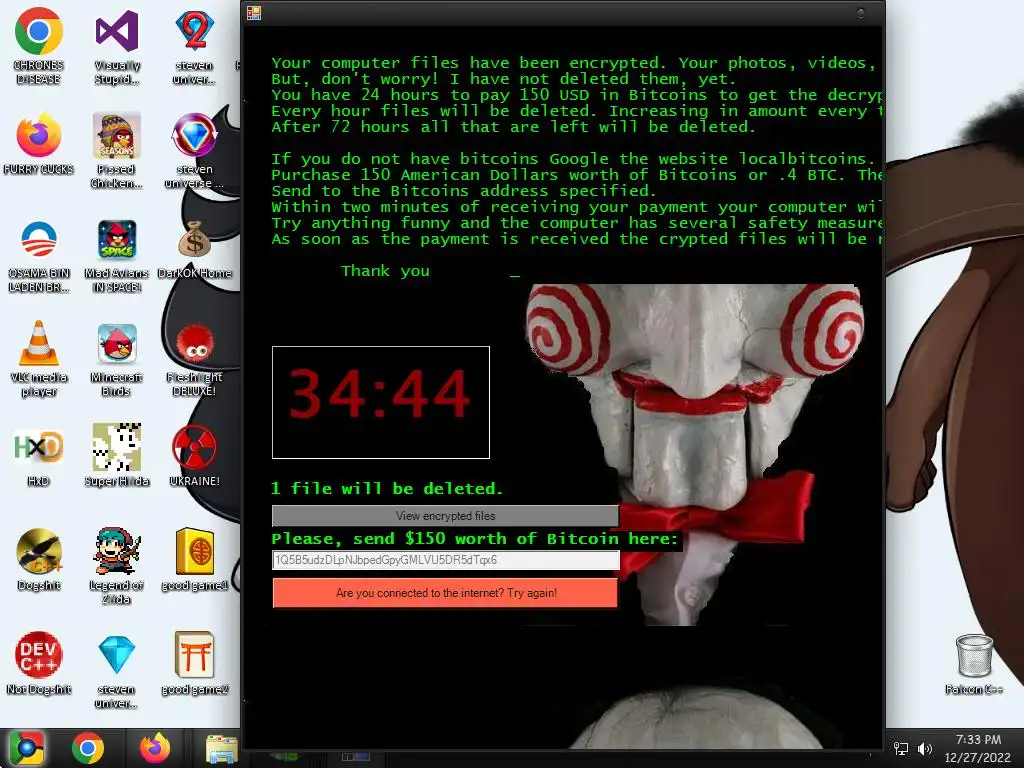Click the Are you connected to the internet button
The width and height of the screenshot is (1024, 768).
tap(445, 593)
